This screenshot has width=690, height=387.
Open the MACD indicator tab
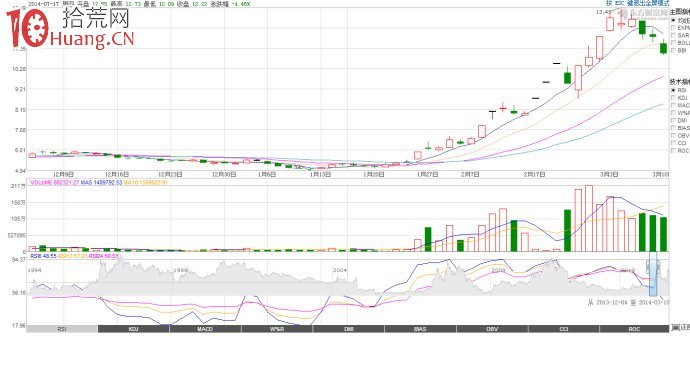click(x=205, y=329)
